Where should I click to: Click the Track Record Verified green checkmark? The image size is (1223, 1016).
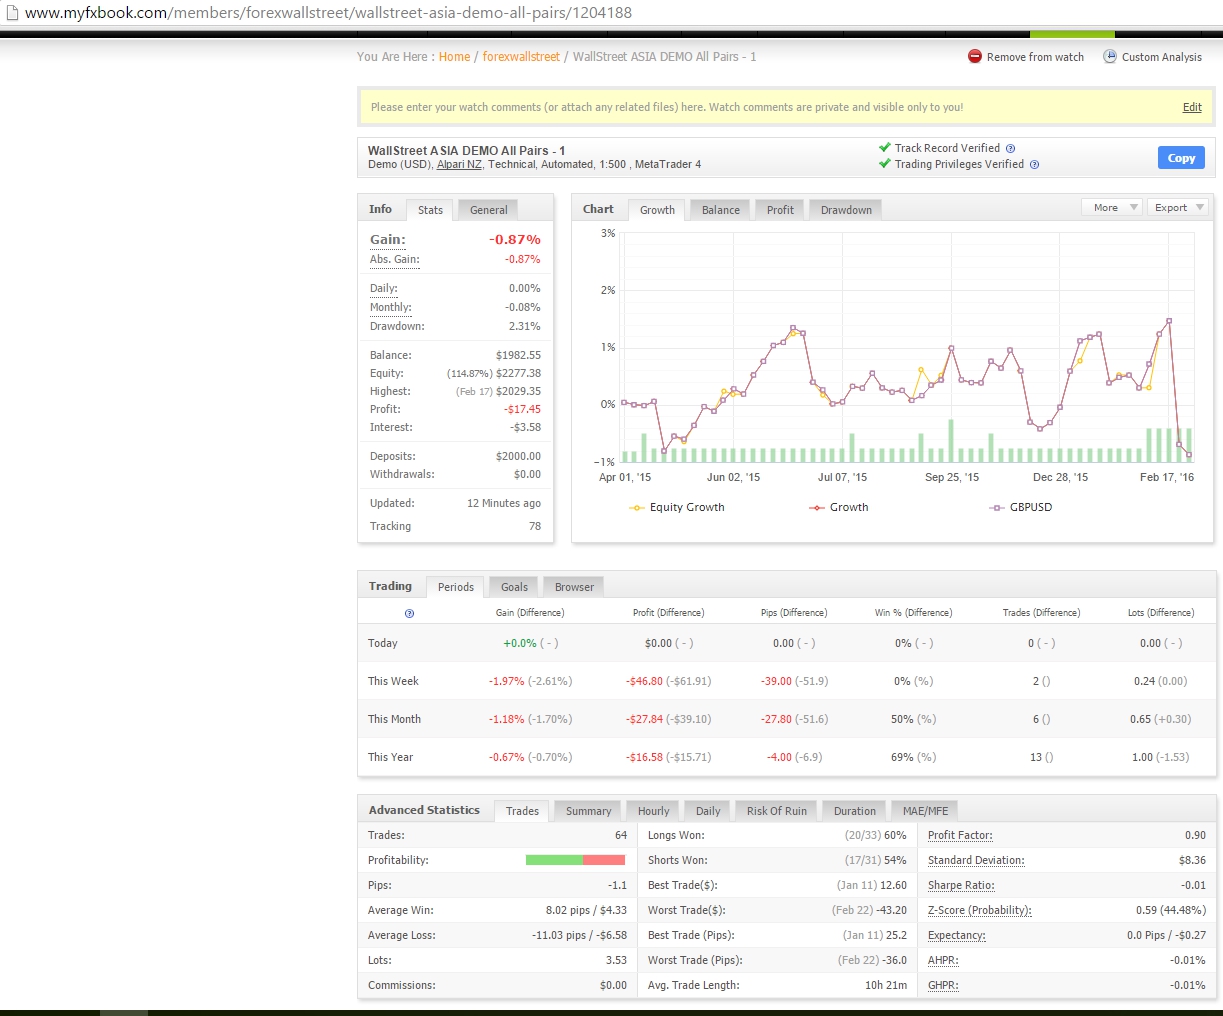click(884, 147)
